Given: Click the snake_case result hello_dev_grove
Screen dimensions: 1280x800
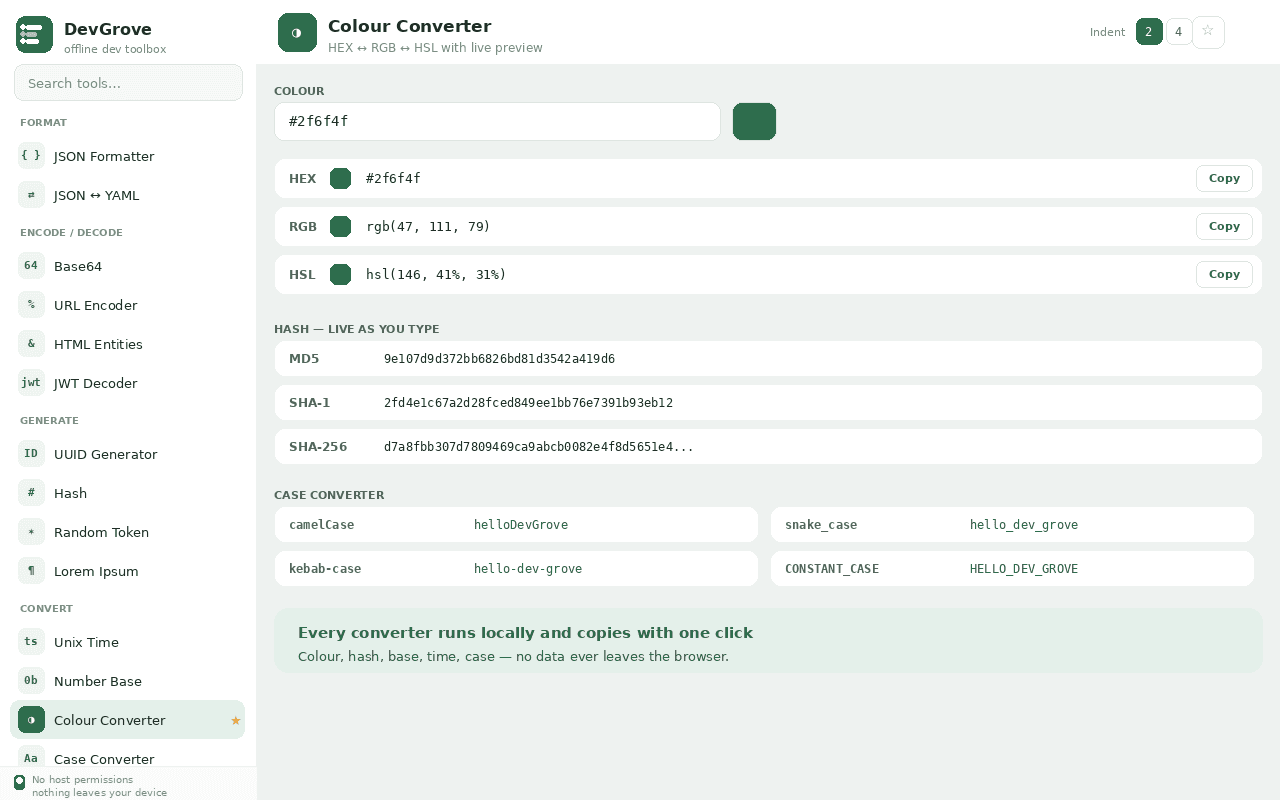Looking at the screenshot, I should coord(1024,525).
